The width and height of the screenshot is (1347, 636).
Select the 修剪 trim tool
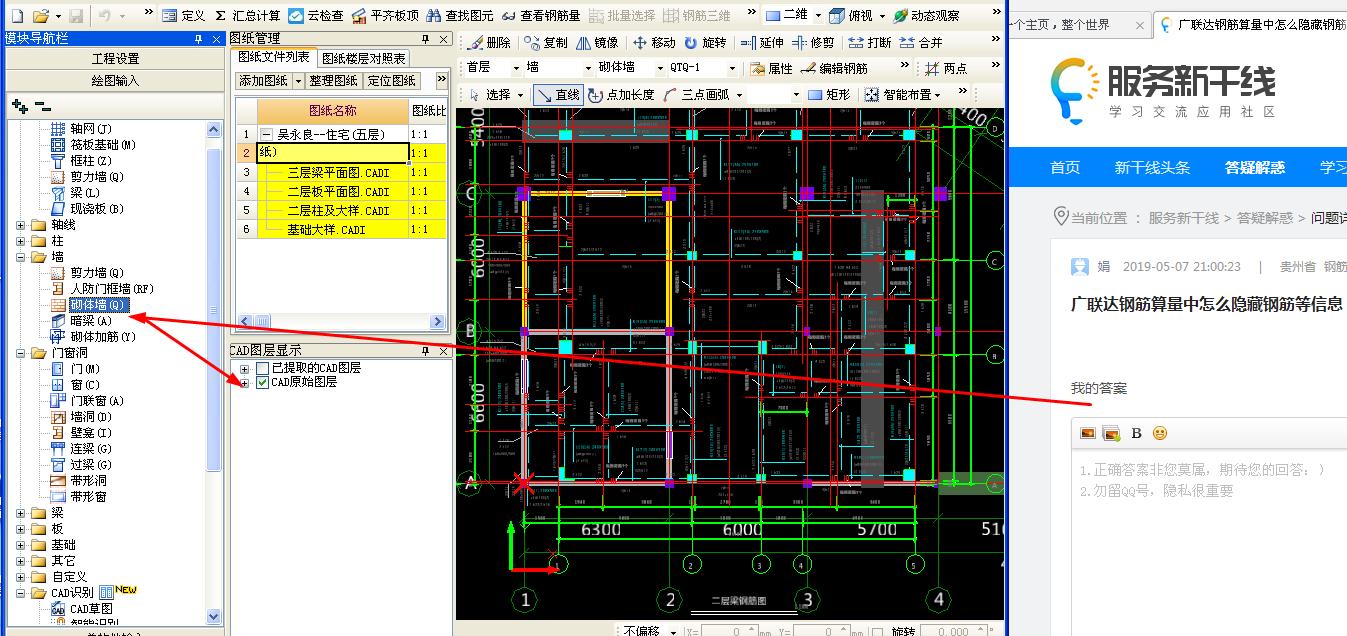click(813, 42)
